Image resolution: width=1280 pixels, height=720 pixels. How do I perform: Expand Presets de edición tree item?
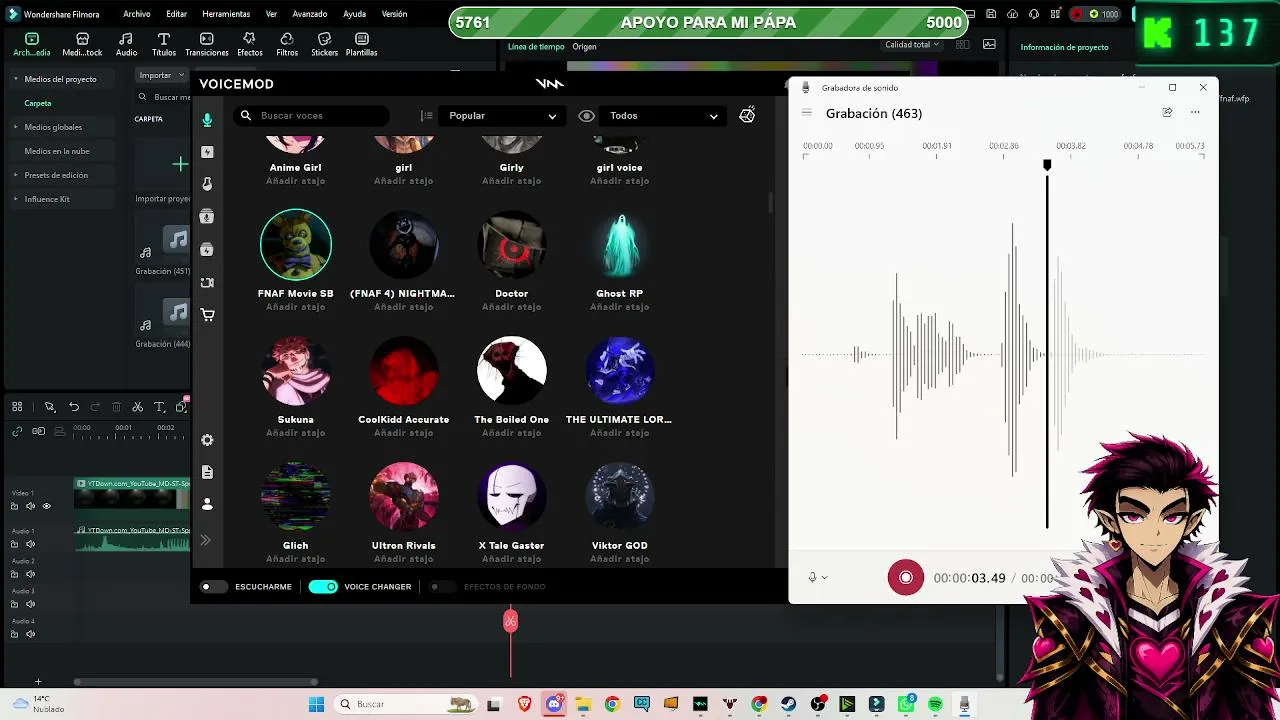[16, 175]
